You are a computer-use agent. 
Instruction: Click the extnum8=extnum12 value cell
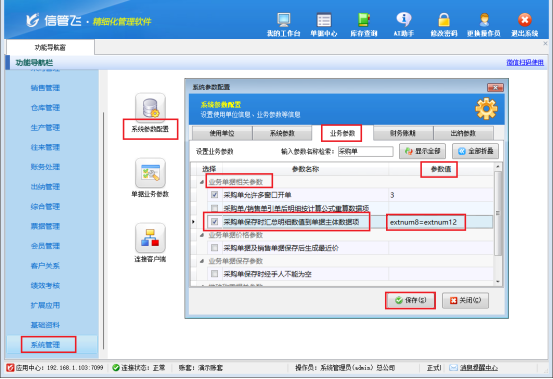pos(440,222)
